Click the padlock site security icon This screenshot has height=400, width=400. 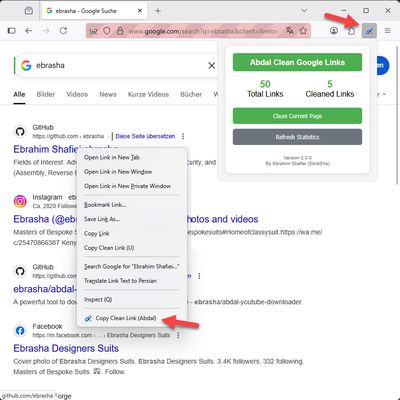(120, 31)
